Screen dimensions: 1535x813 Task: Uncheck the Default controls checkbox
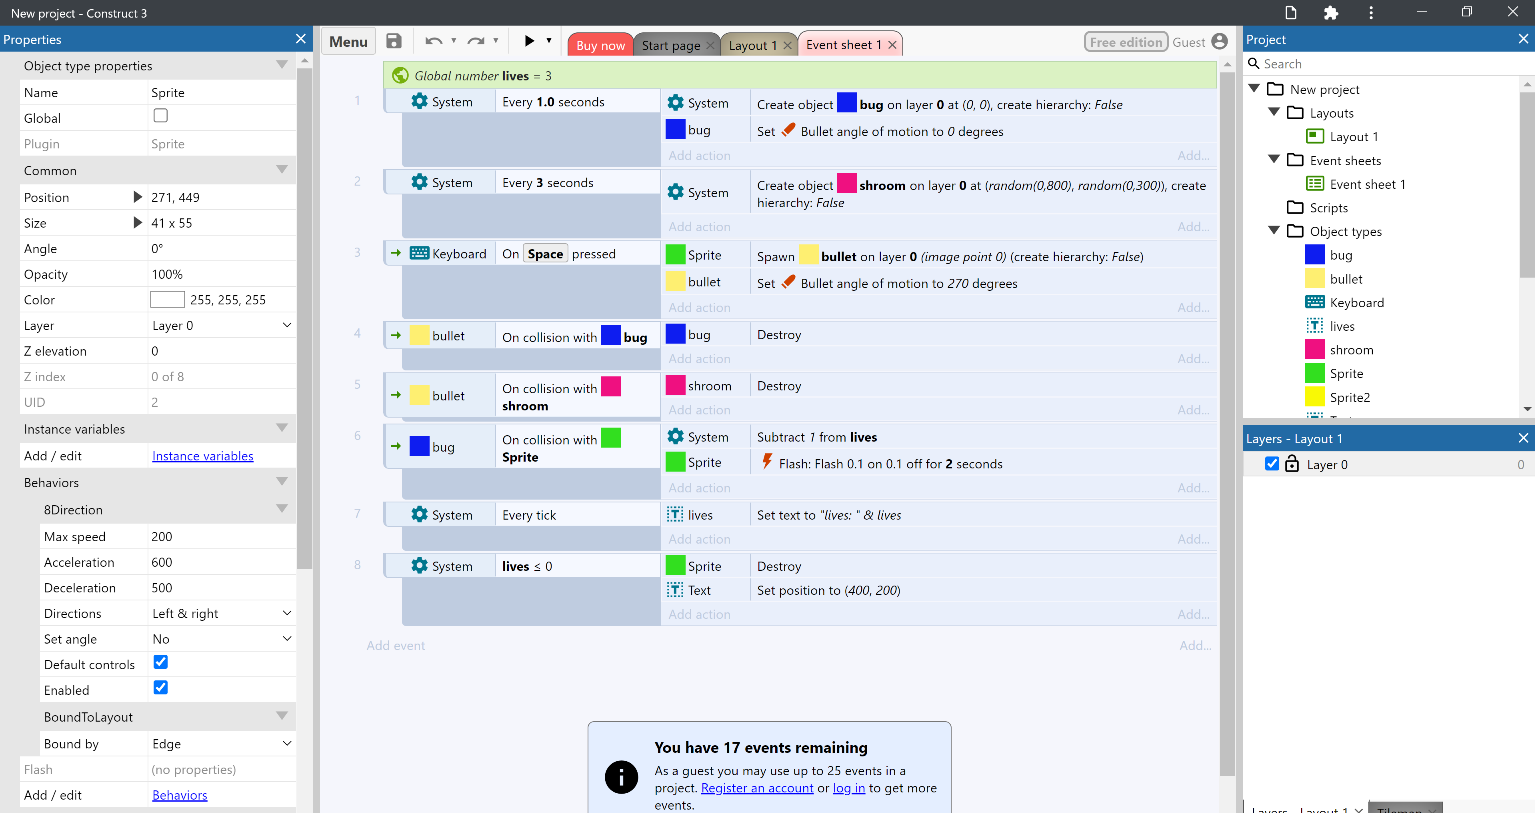pyautogui.click(x=160, y=662)
